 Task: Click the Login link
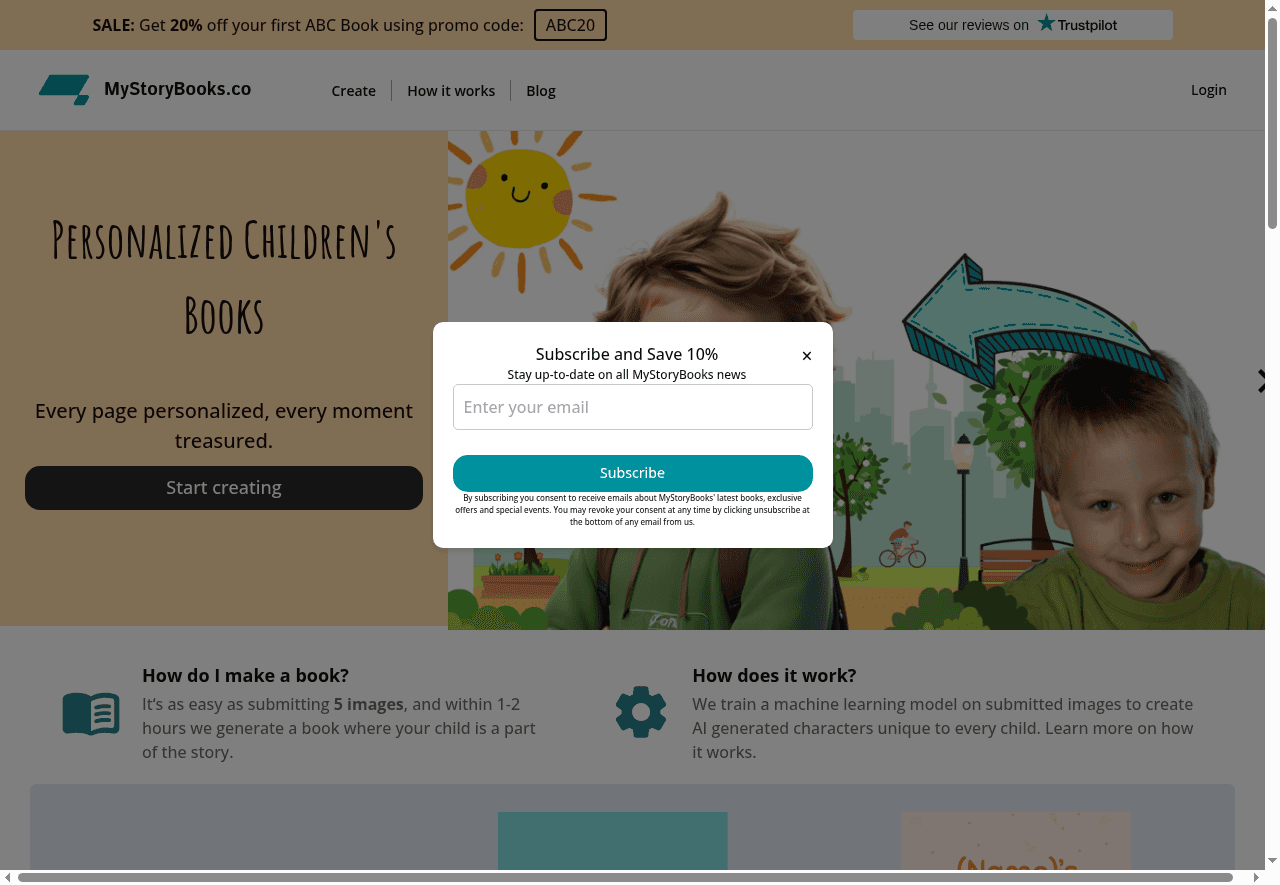1208,89
